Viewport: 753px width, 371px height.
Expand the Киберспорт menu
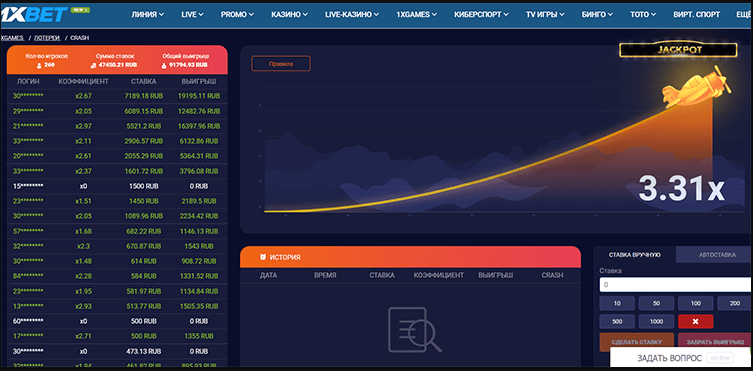point(481,14)
